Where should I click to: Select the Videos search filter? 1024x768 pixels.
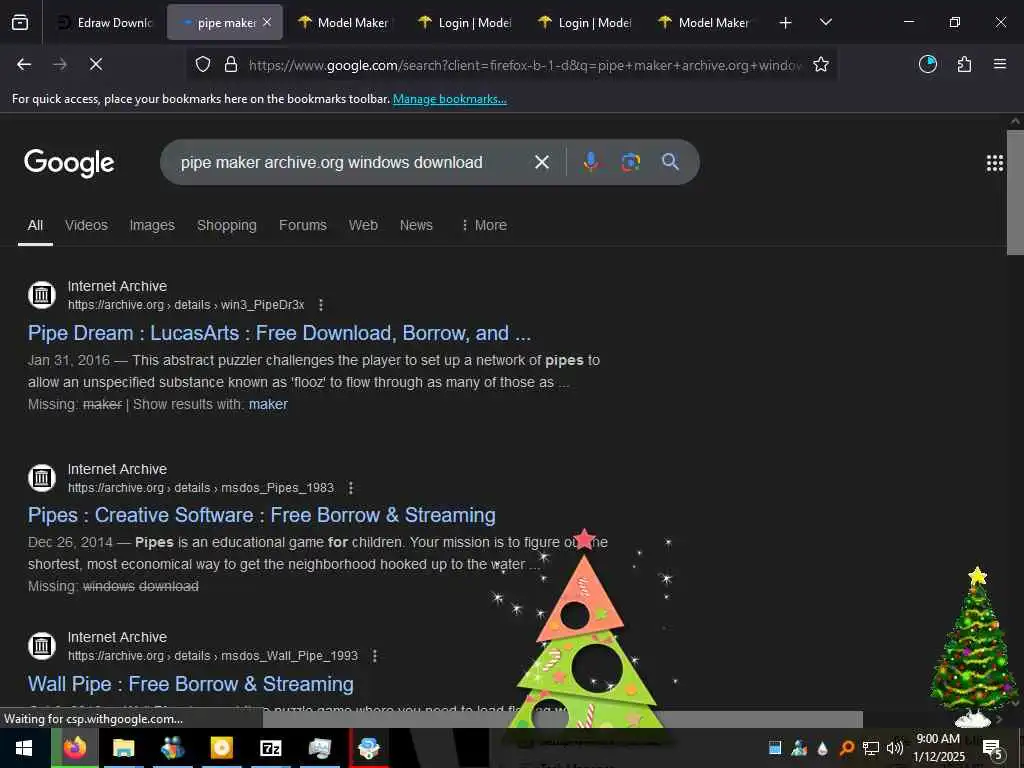click(86, 225)
